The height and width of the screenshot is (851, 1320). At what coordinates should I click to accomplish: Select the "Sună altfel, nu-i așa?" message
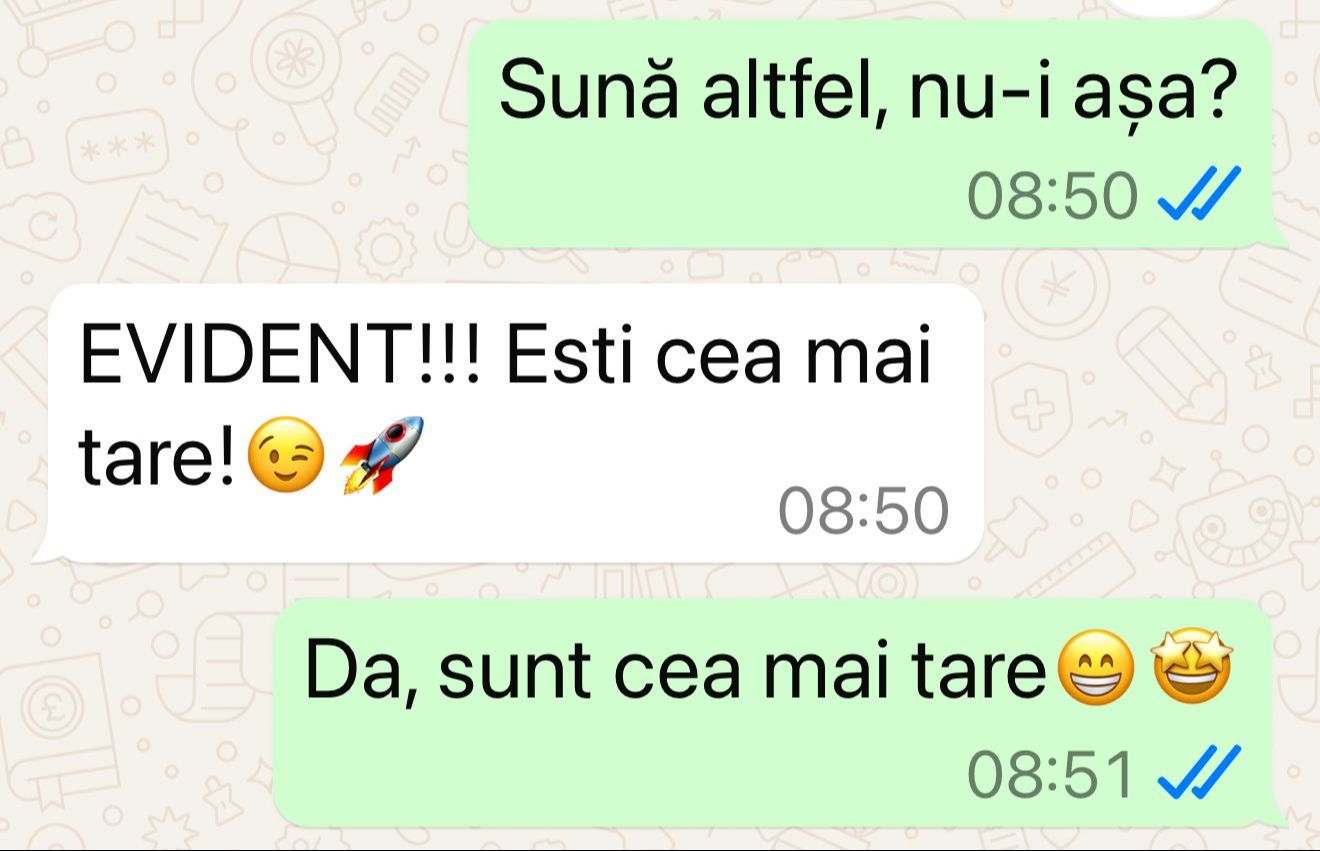click(870, 133)
